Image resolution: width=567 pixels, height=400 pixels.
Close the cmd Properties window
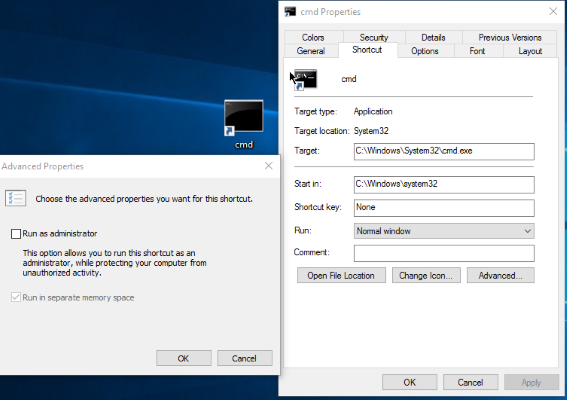click(x=553, y=12)
